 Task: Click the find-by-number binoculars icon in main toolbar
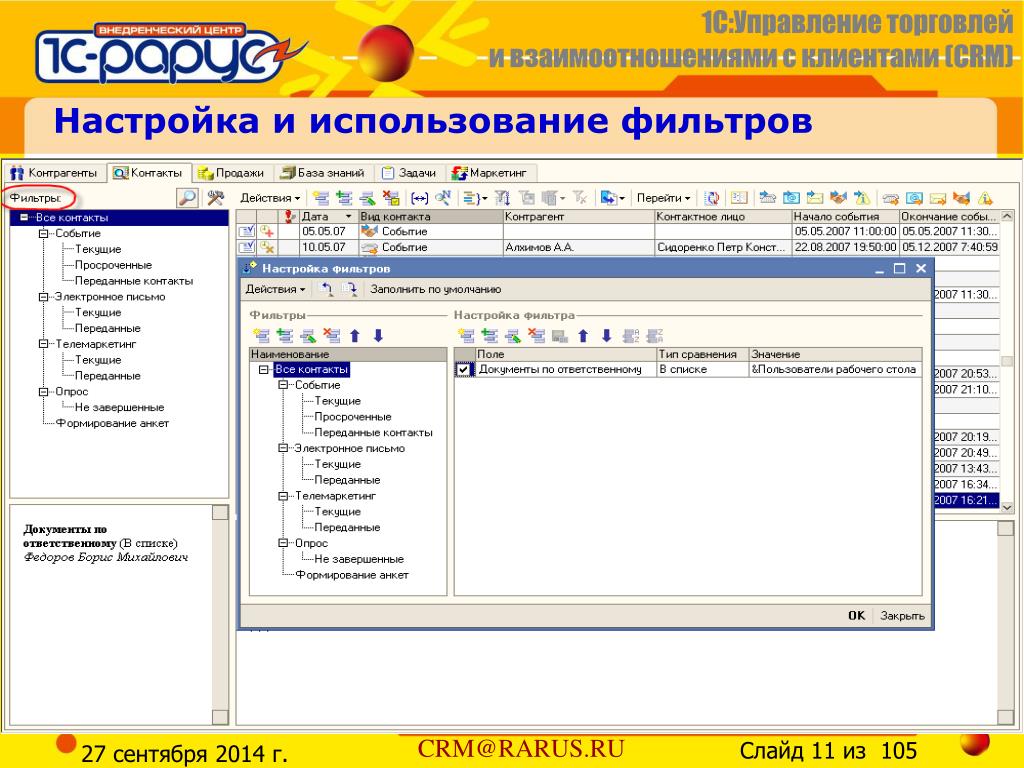tap(443, 198)
